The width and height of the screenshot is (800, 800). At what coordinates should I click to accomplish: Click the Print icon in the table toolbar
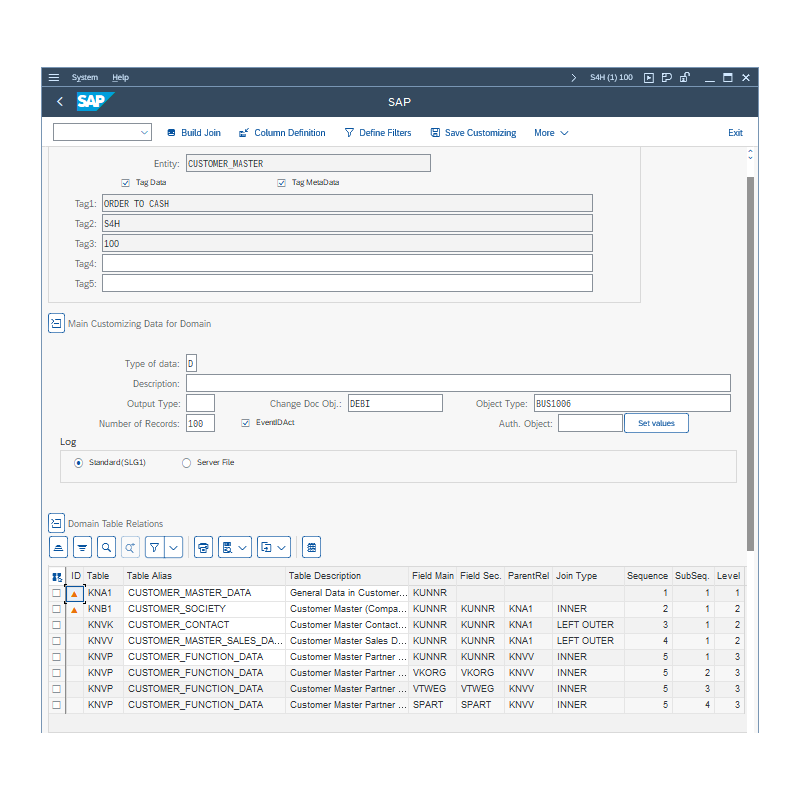point(203,547)
